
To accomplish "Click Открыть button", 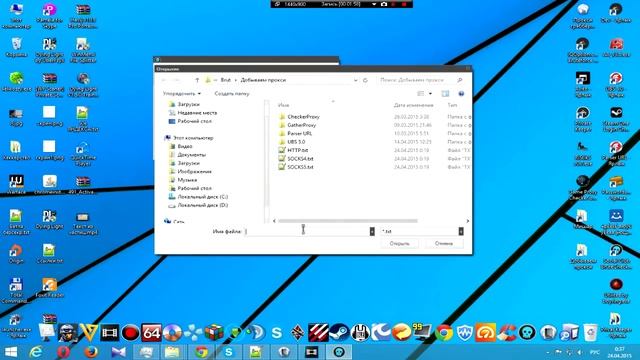I will click(x=400, y=244).
